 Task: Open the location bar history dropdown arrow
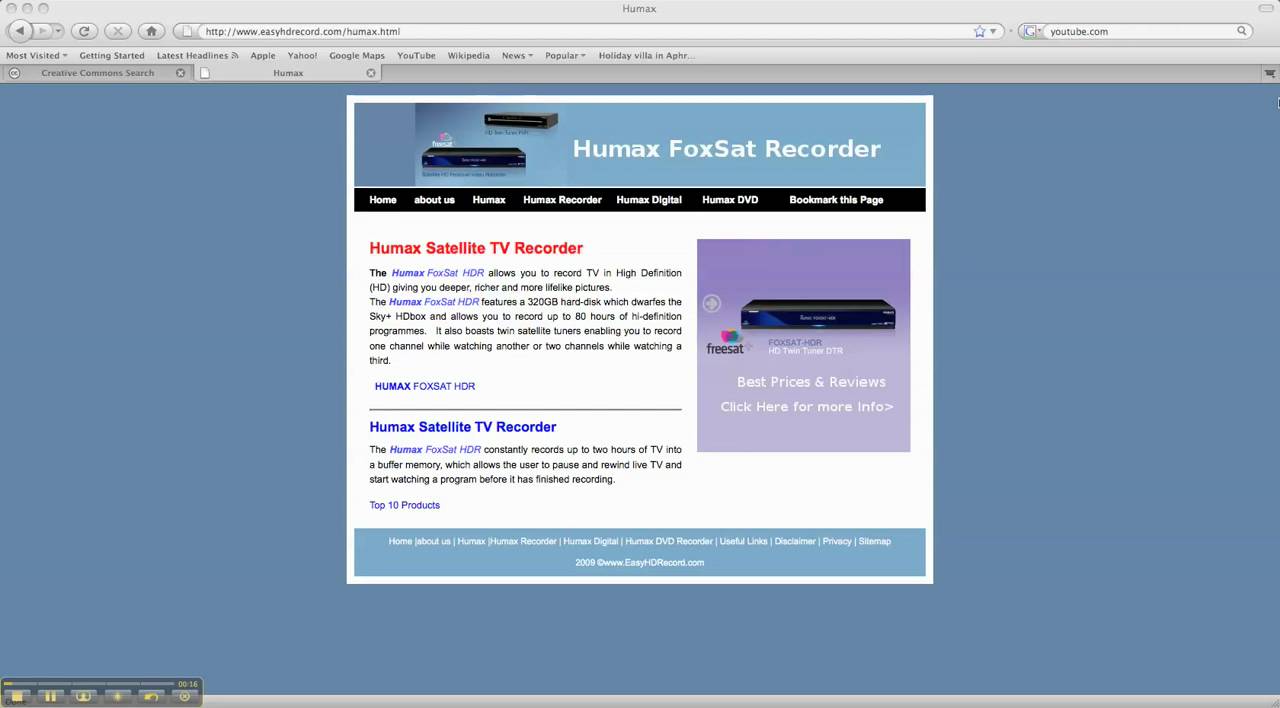(995, 31)
